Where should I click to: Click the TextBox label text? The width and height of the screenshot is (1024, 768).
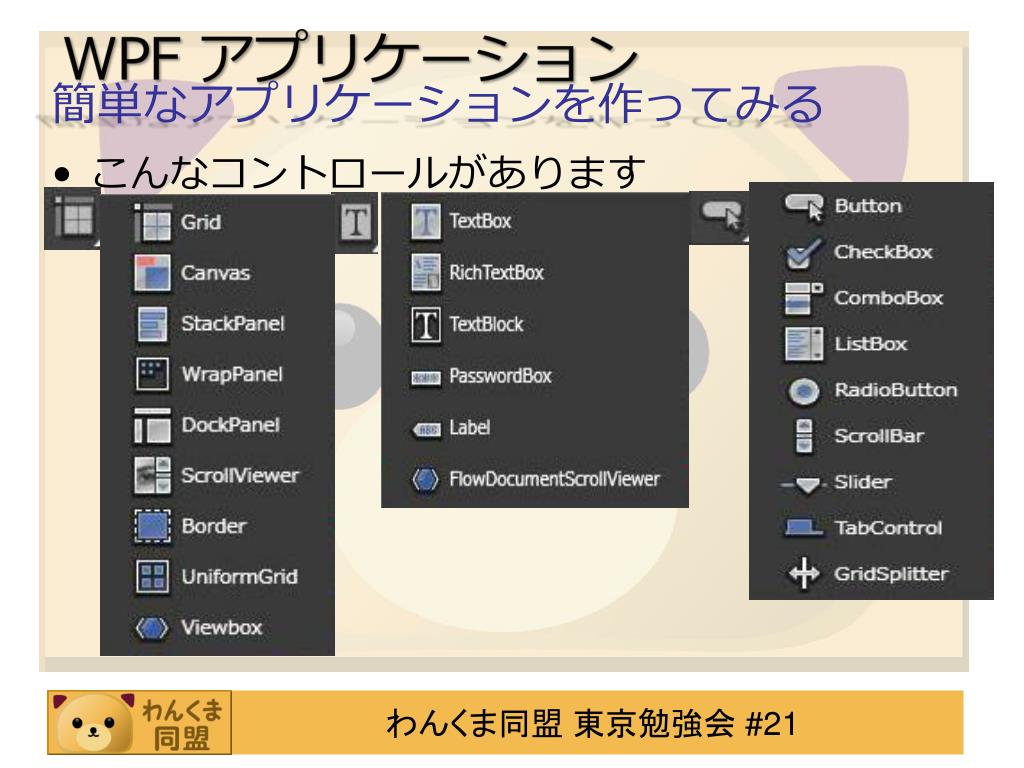pyautogui.click(x=480, y=221)
